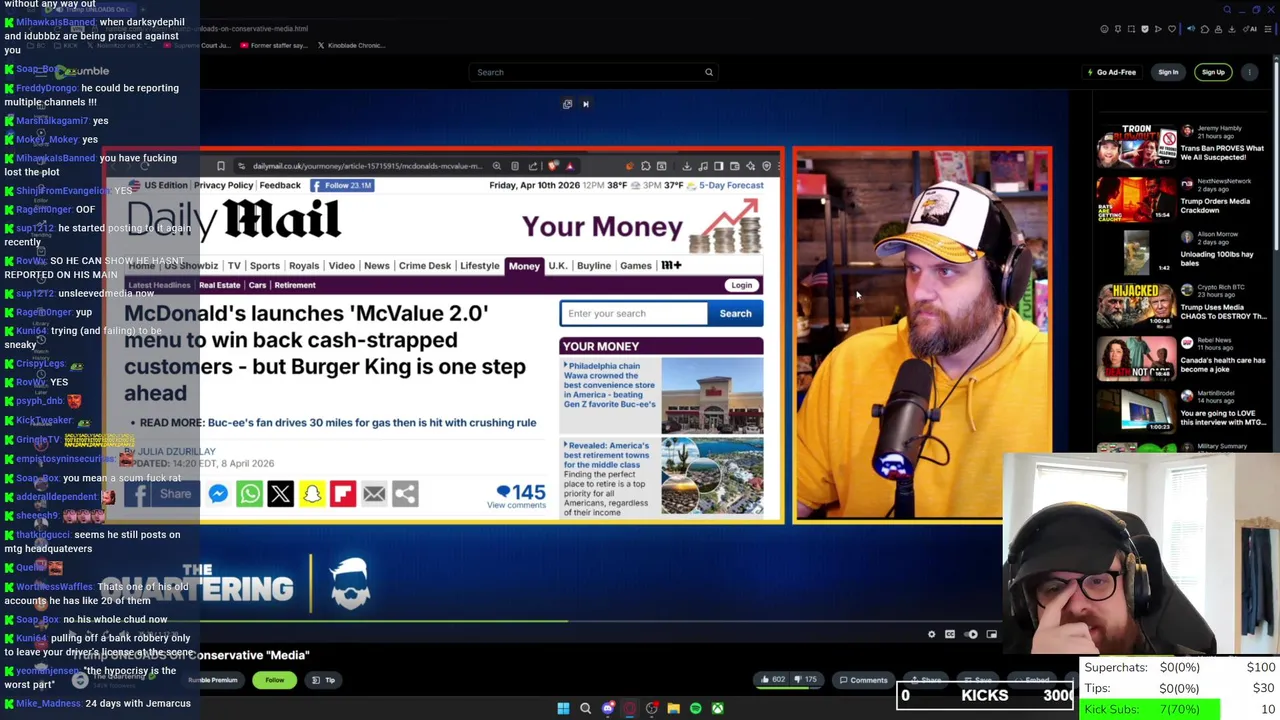Click the Mail+ logo in nav bar

pos(671,266)
